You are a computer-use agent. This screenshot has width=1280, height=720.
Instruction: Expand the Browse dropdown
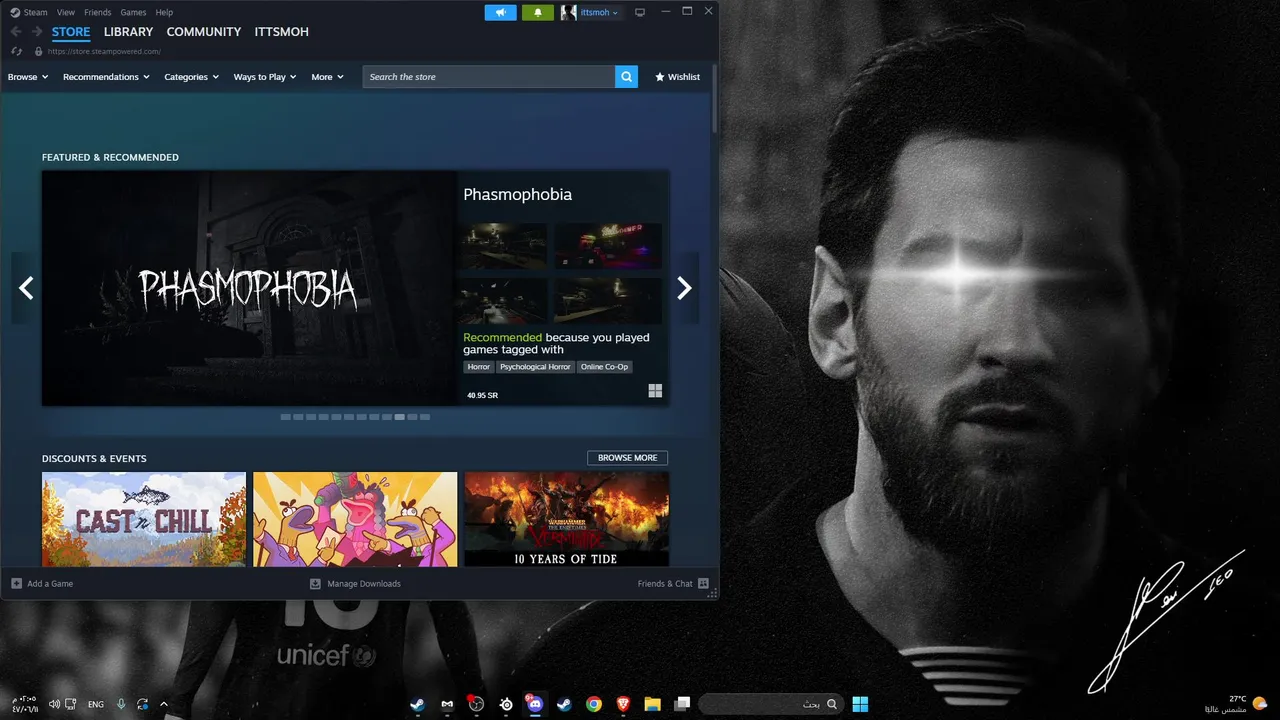click(28, 77)
